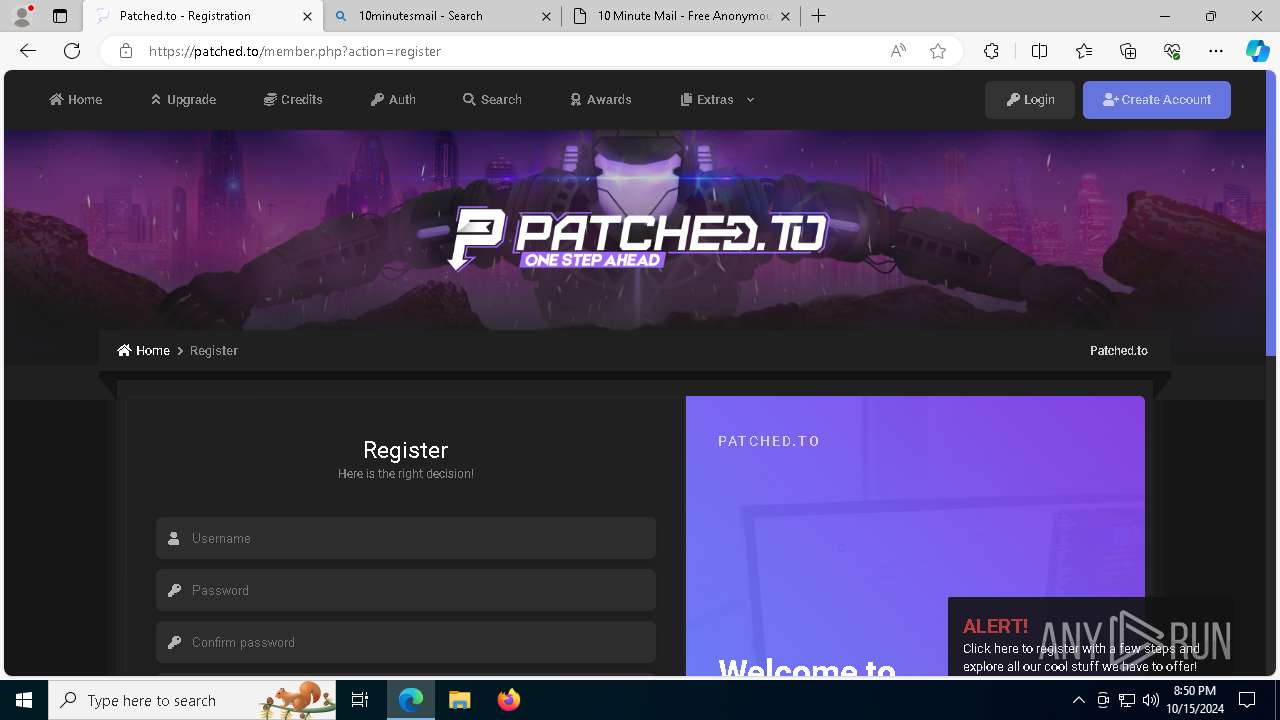Open the Favorites list icon
The height and width of the screenshot is (720, 1280).
[1084, 51]
